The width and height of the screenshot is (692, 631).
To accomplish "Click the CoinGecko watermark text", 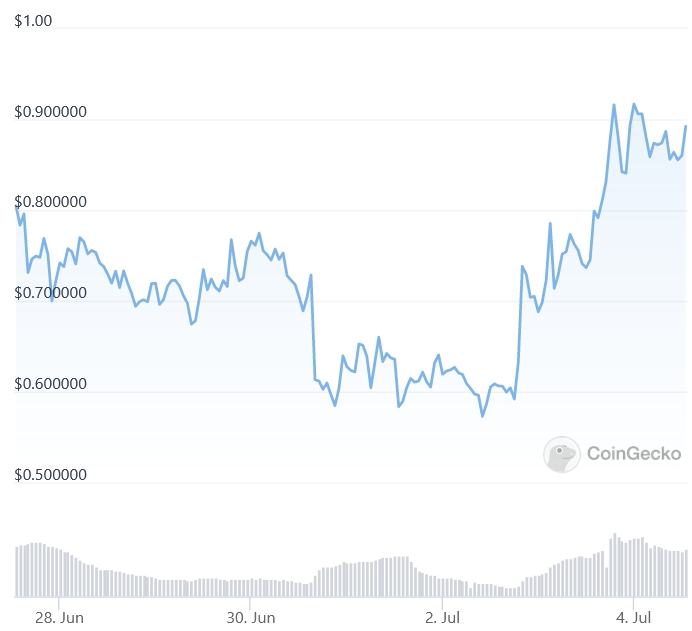I will (x=634, y=454).
